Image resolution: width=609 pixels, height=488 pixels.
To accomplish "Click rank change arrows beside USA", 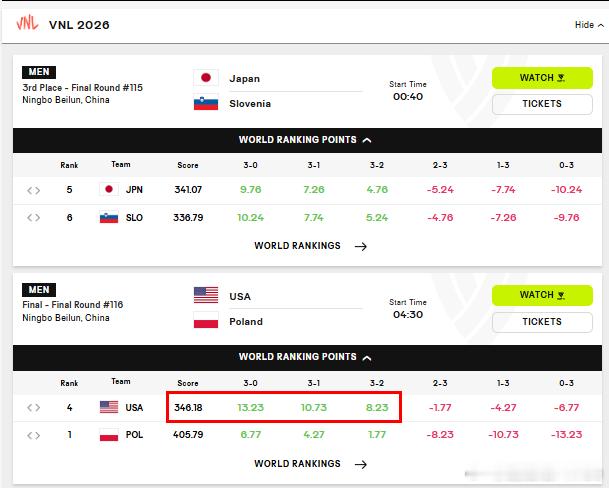I will click(33, 408).
